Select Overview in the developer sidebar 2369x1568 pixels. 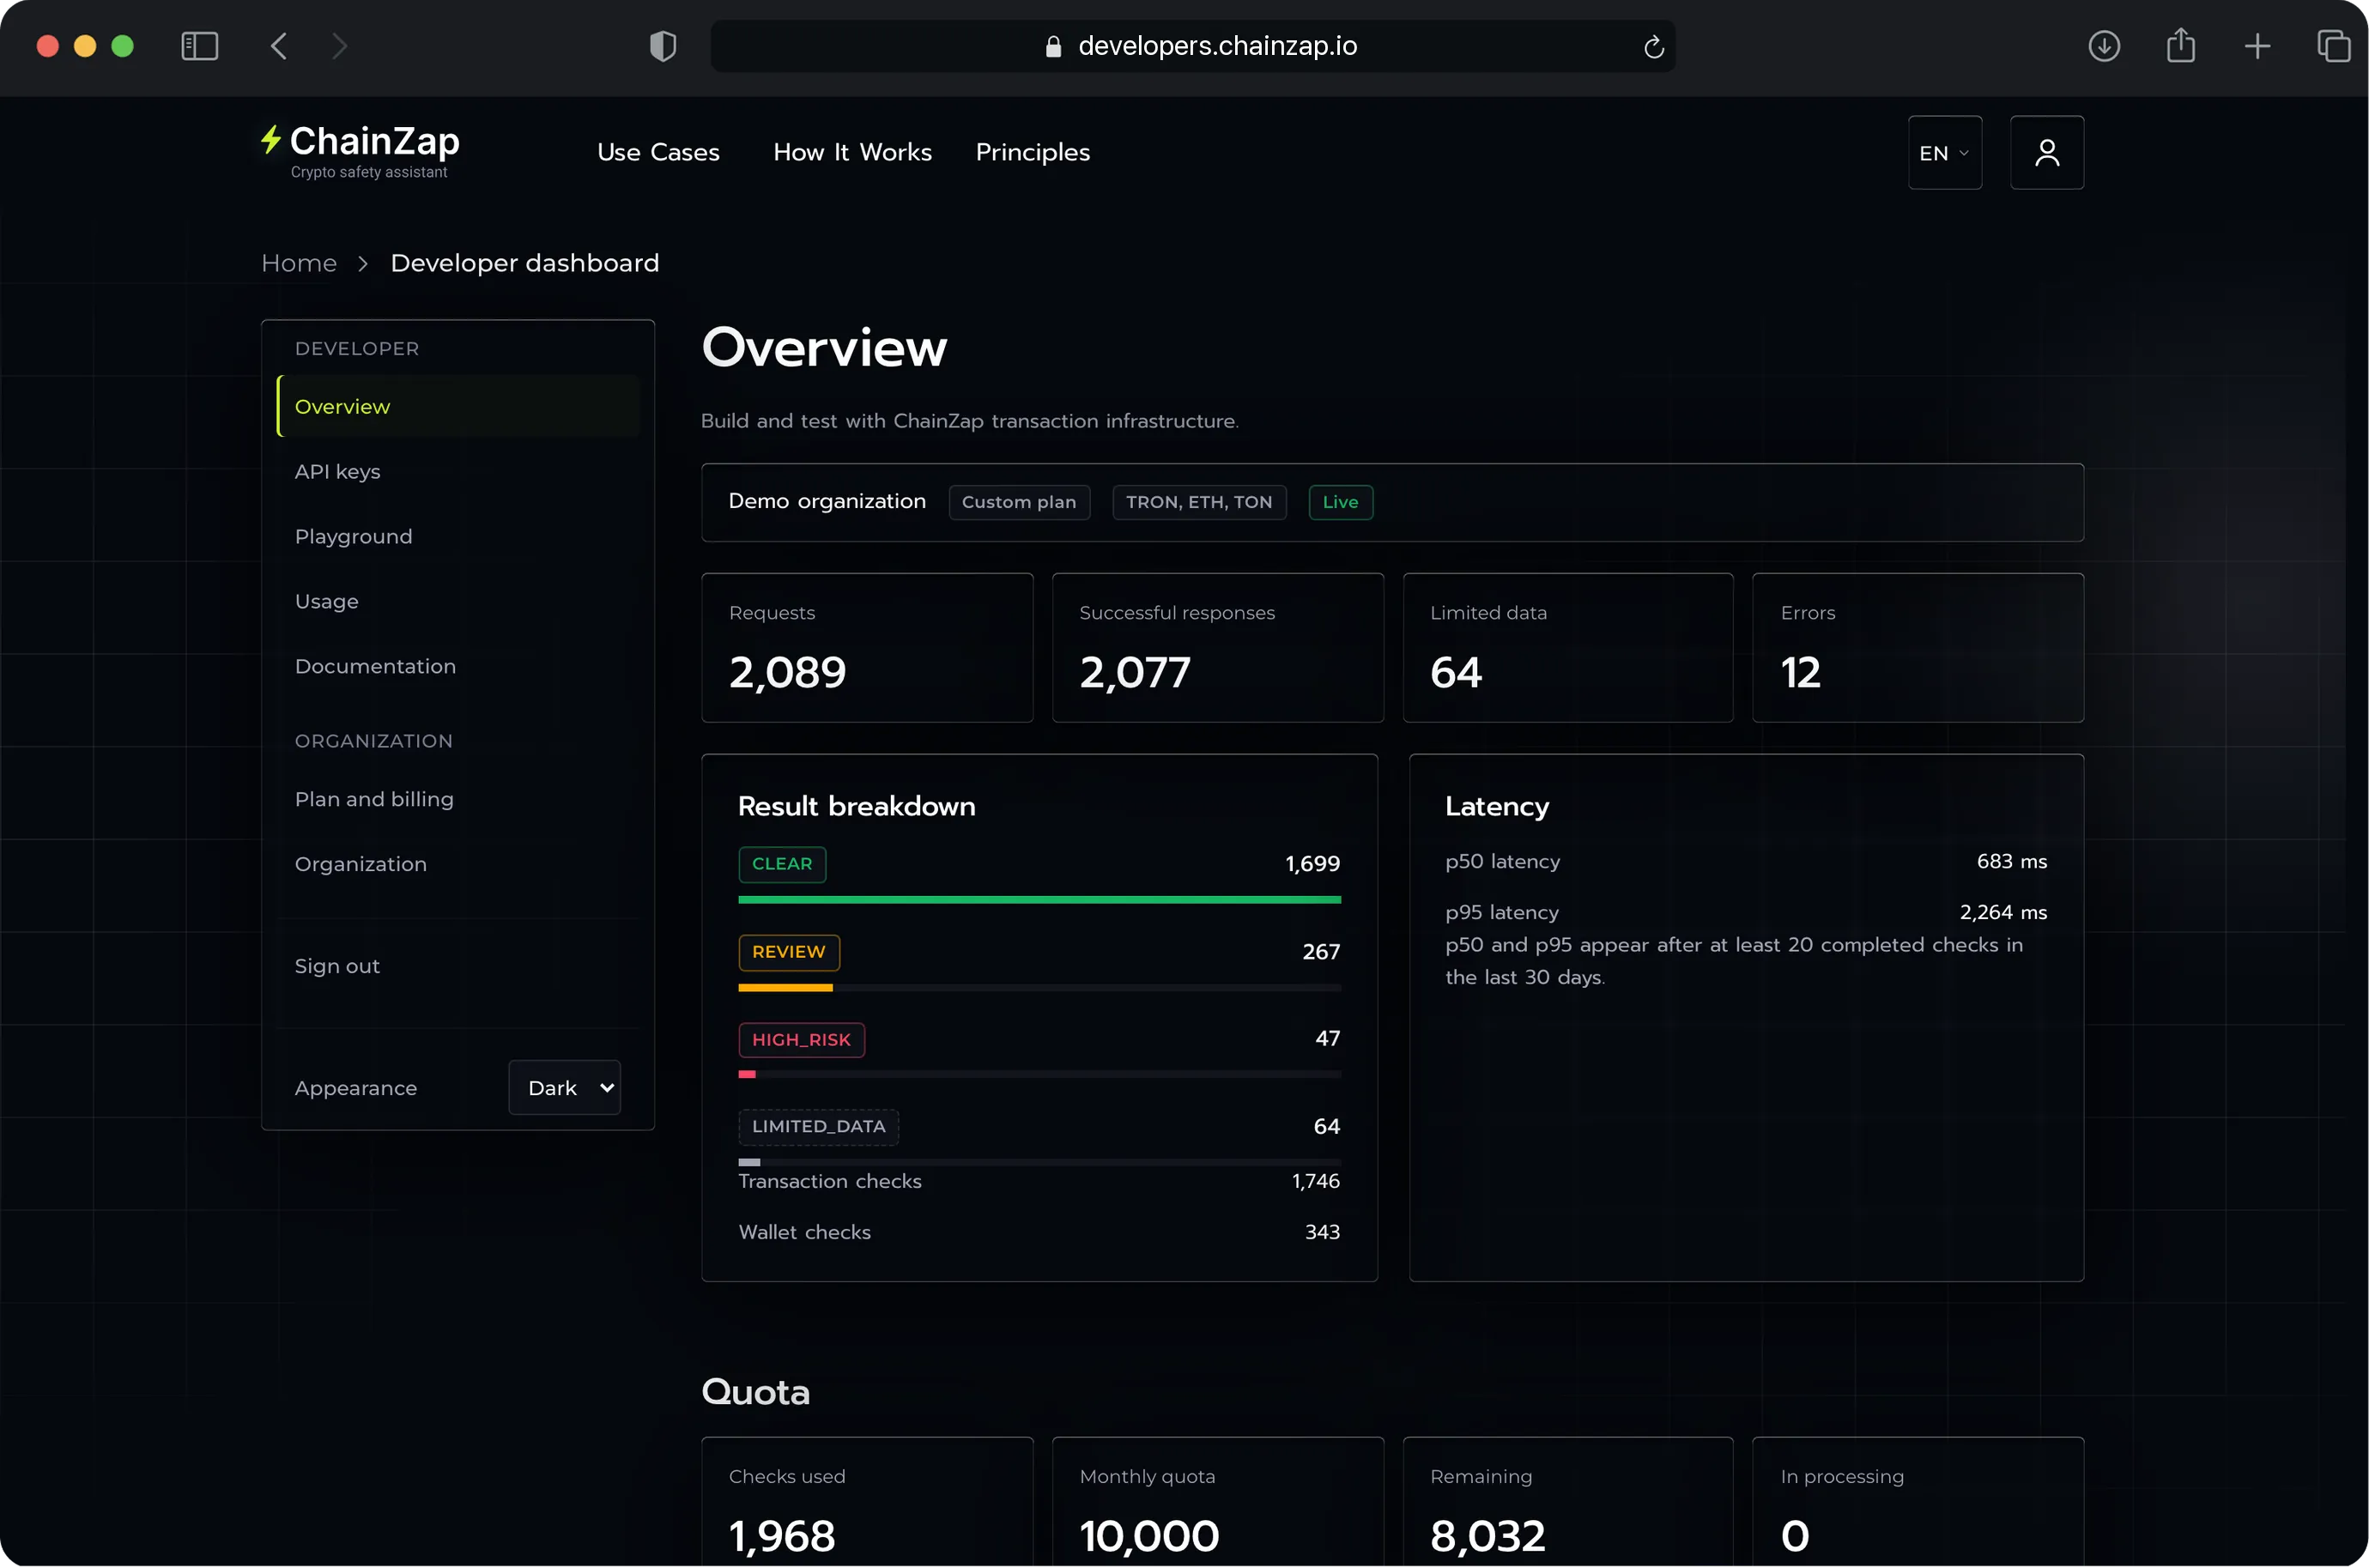tap(459, 406)
